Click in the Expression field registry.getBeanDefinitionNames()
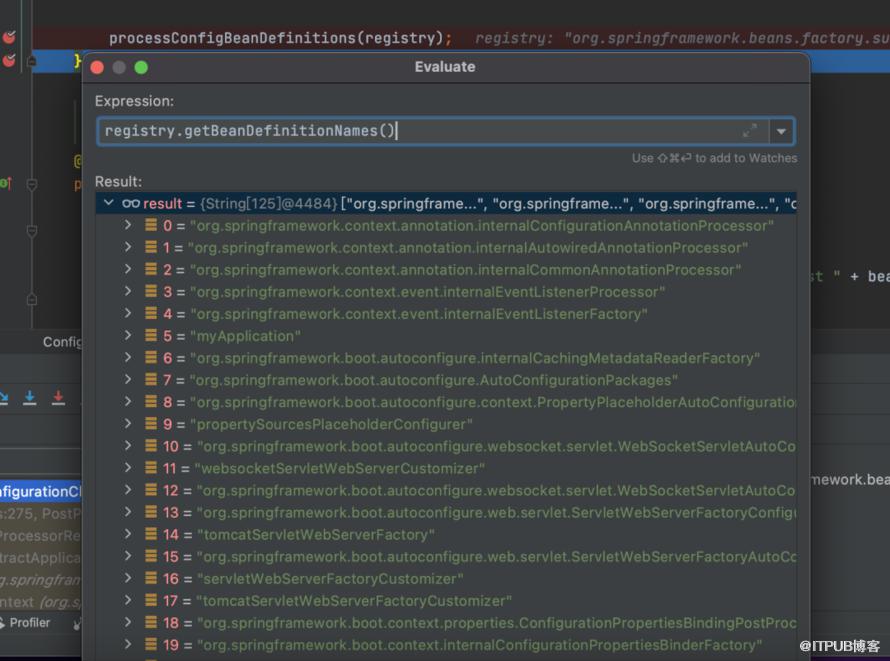890x661 pixels. 431,131
